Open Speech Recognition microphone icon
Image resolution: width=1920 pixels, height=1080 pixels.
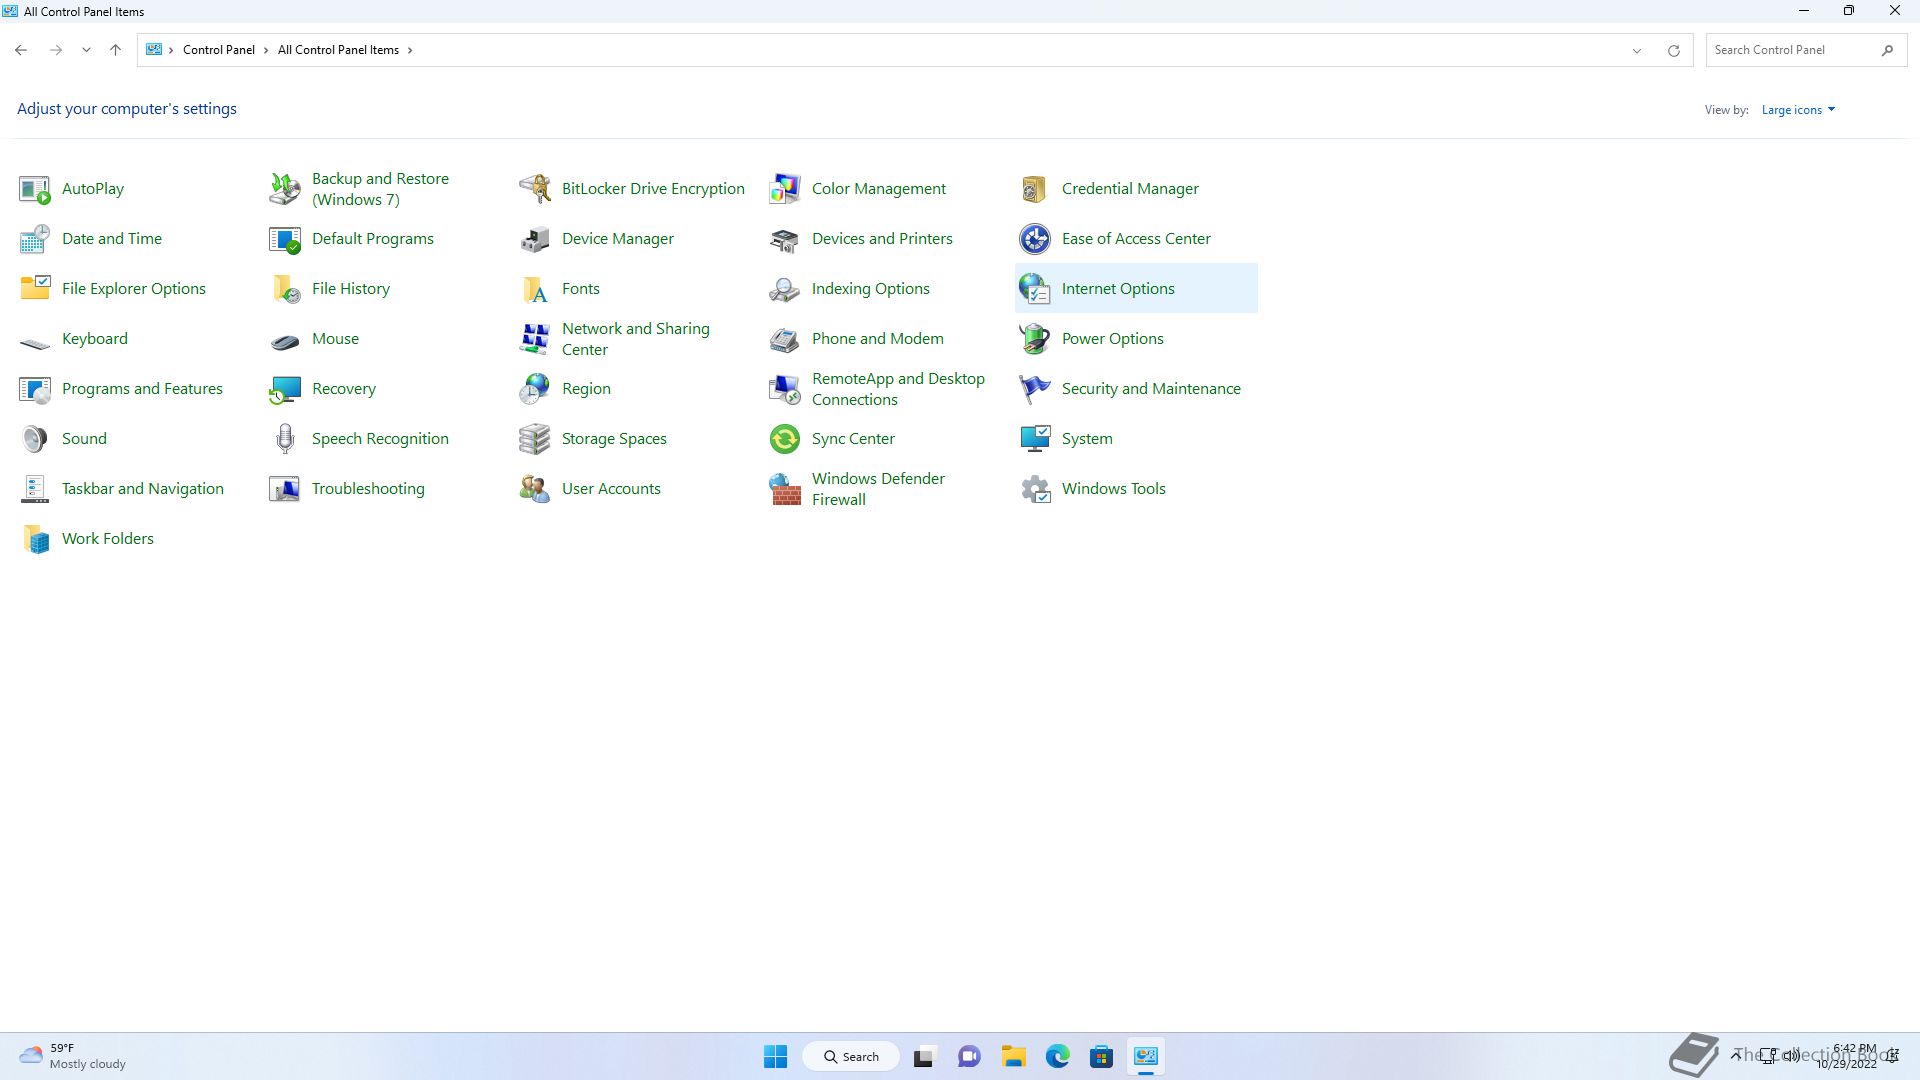[285, 439]
